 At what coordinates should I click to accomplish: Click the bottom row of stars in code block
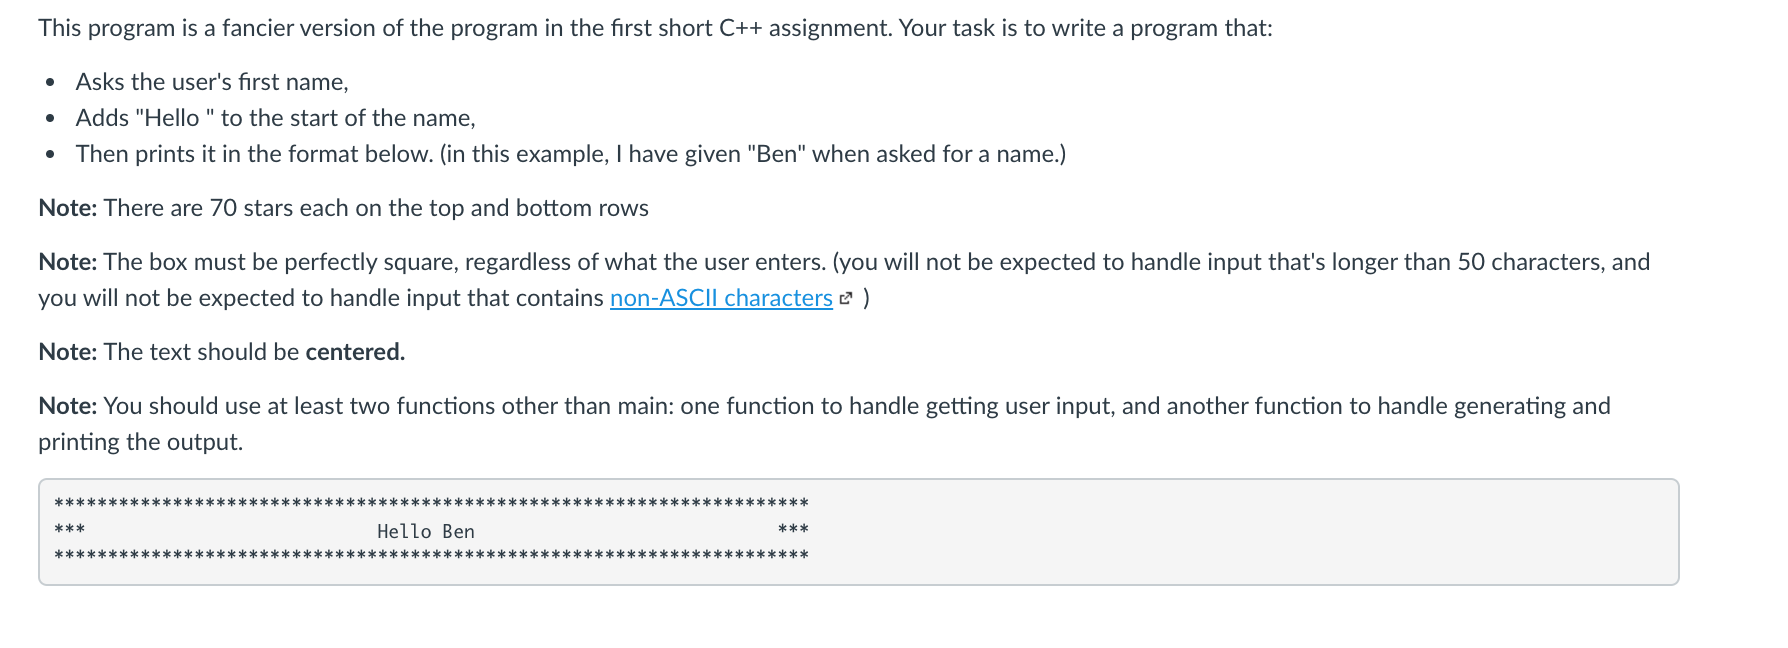click(x=431, y=555)
